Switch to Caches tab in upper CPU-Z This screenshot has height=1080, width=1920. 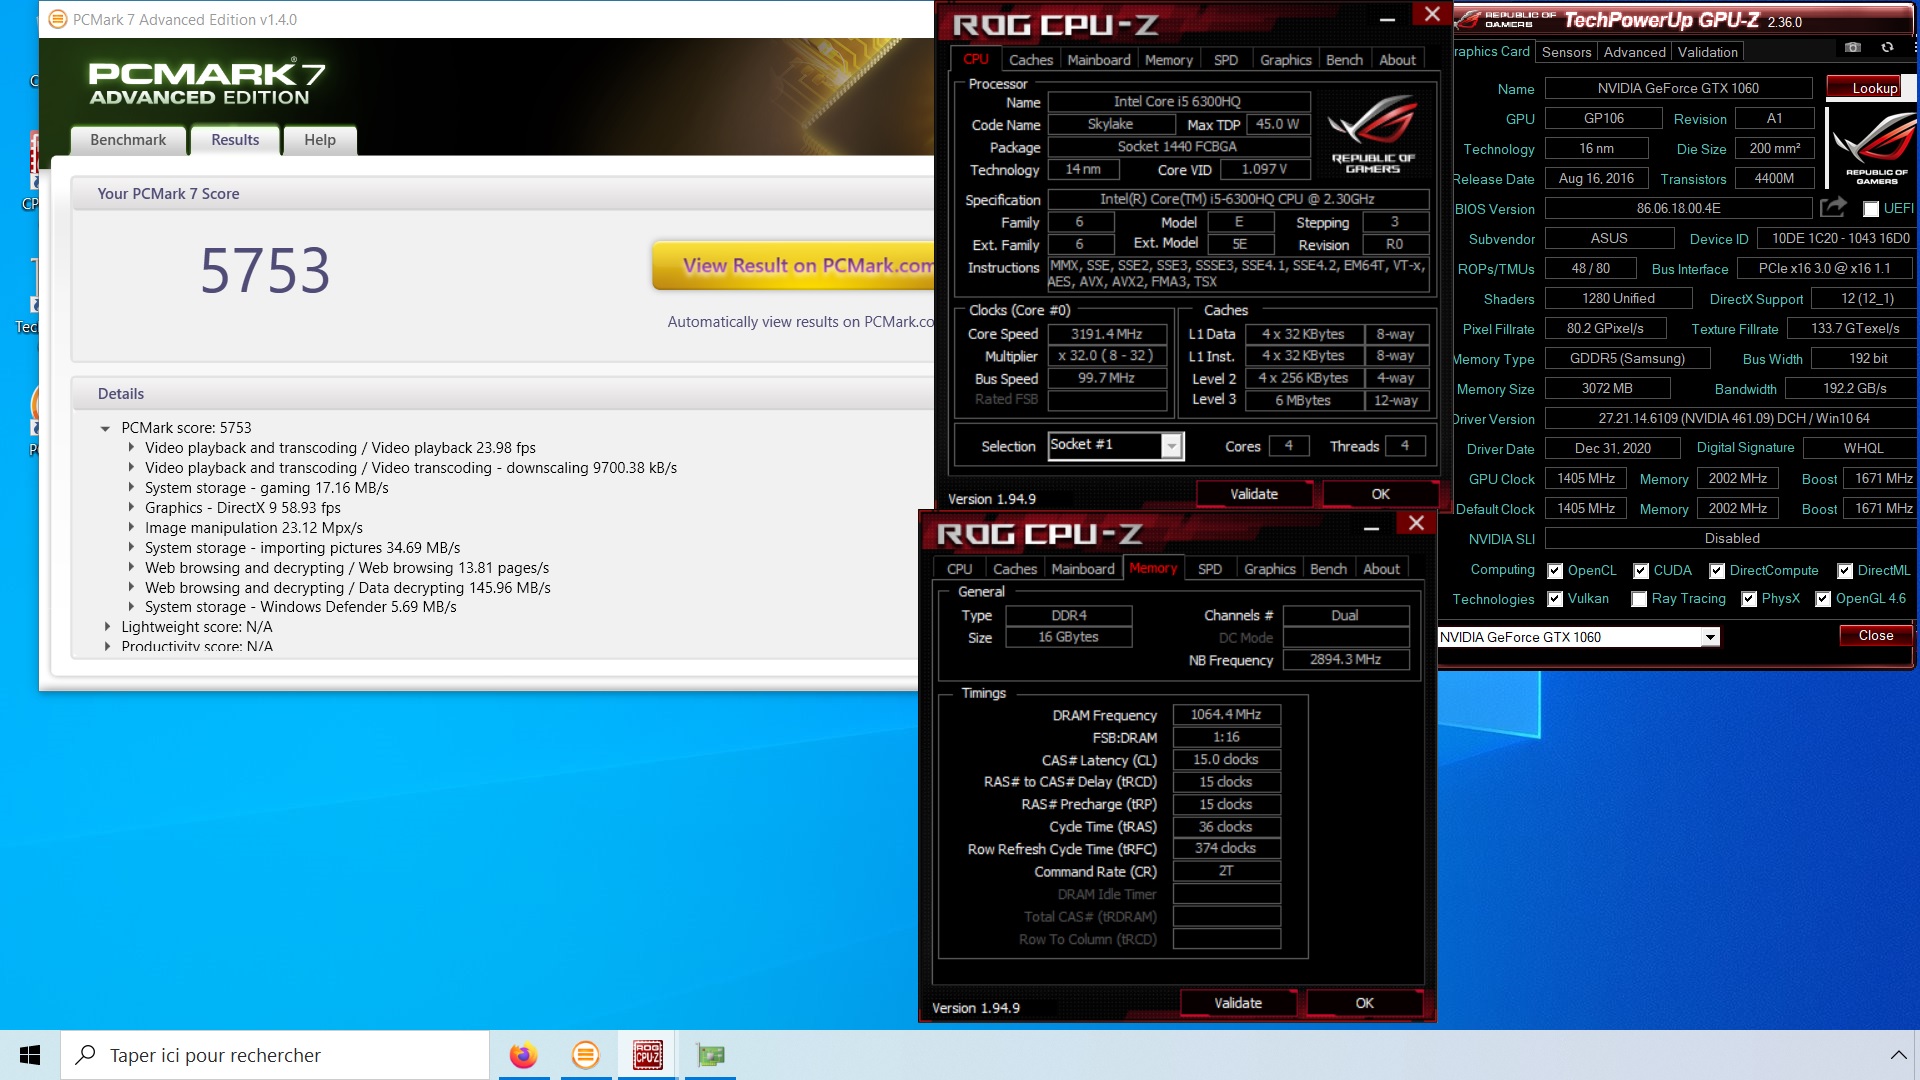[x=1030, y=60]
